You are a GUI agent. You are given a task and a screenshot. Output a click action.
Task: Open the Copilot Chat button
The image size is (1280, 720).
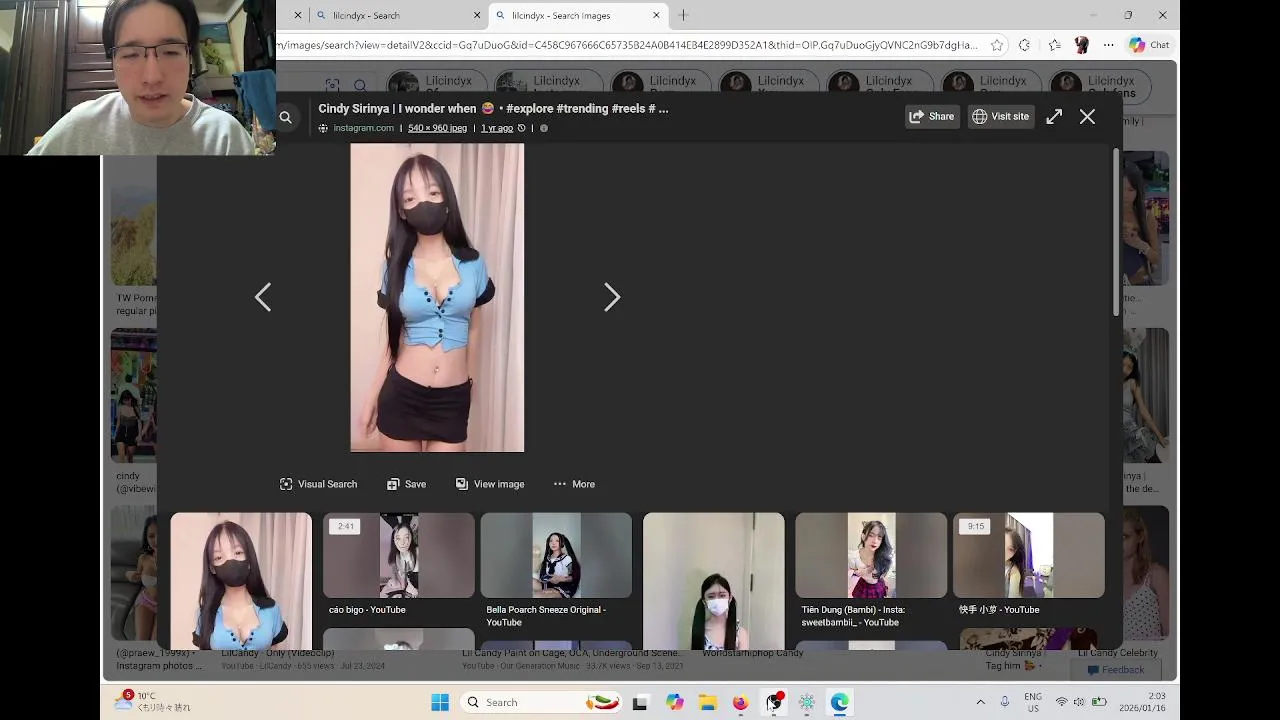pos(1149,45)
